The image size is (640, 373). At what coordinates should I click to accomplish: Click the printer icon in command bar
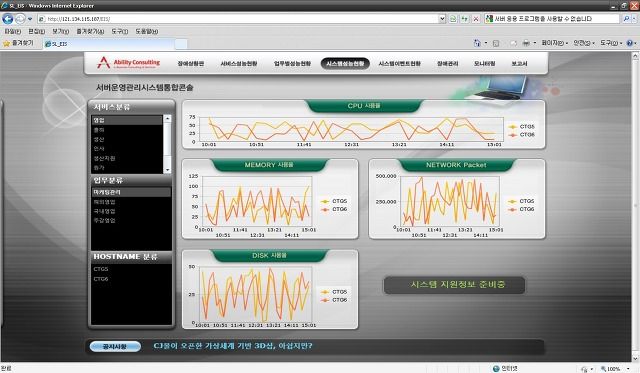coord(526,43)
